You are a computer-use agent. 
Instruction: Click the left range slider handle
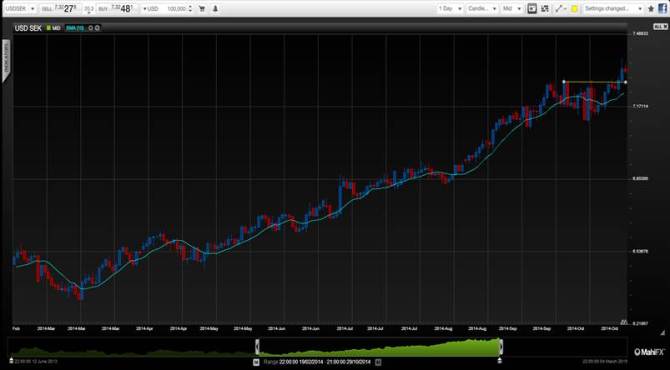(257, 347)
